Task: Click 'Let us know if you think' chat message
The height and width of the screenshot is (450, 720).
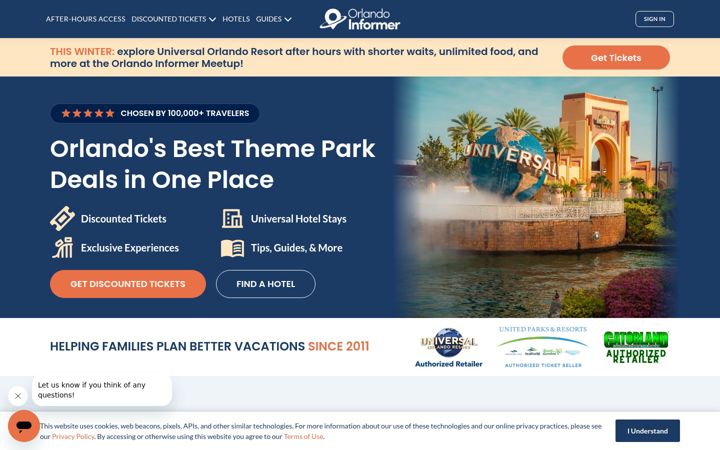Action: [102, 390]
